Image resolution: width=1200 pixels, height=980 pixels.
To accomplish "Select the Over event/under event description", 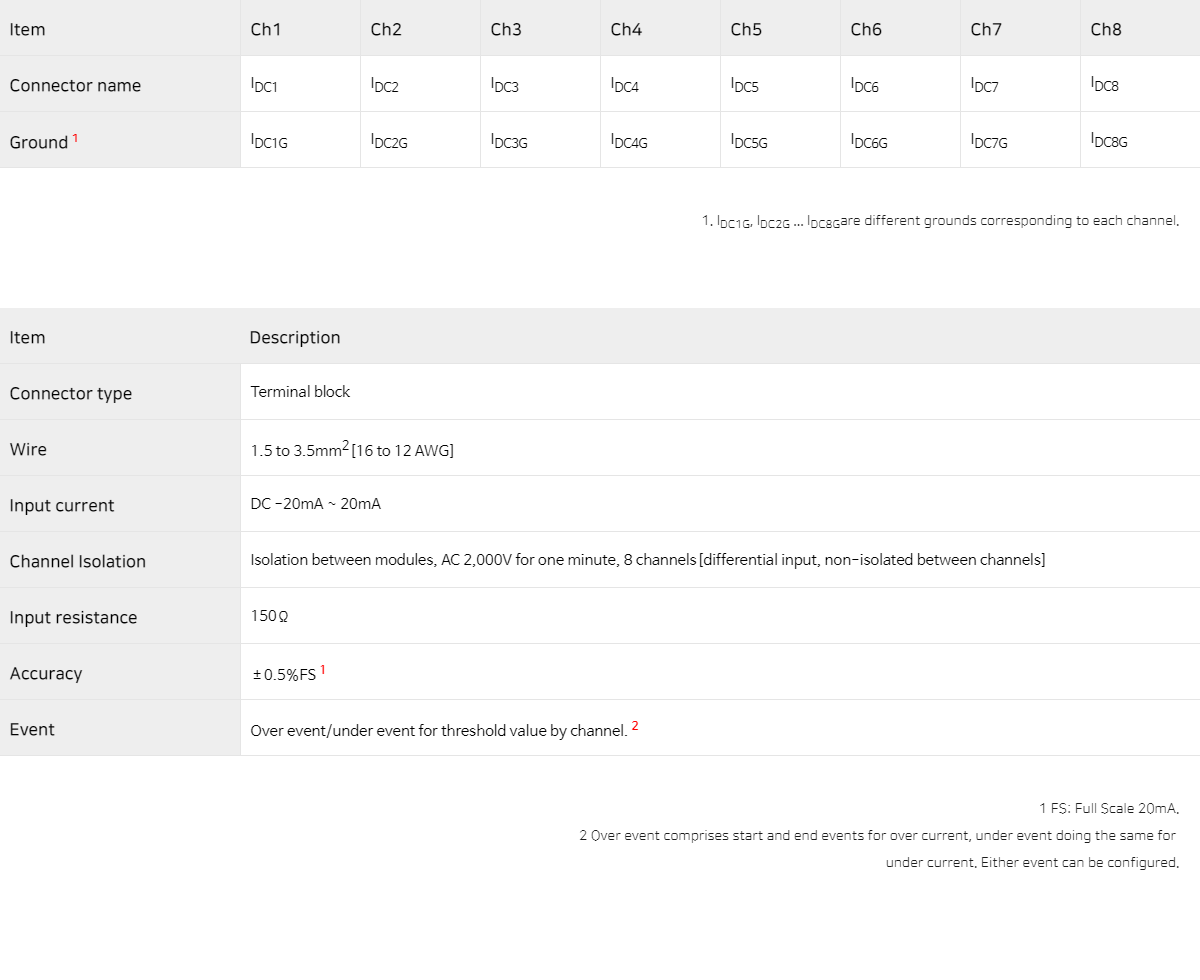I will point(438,730).
